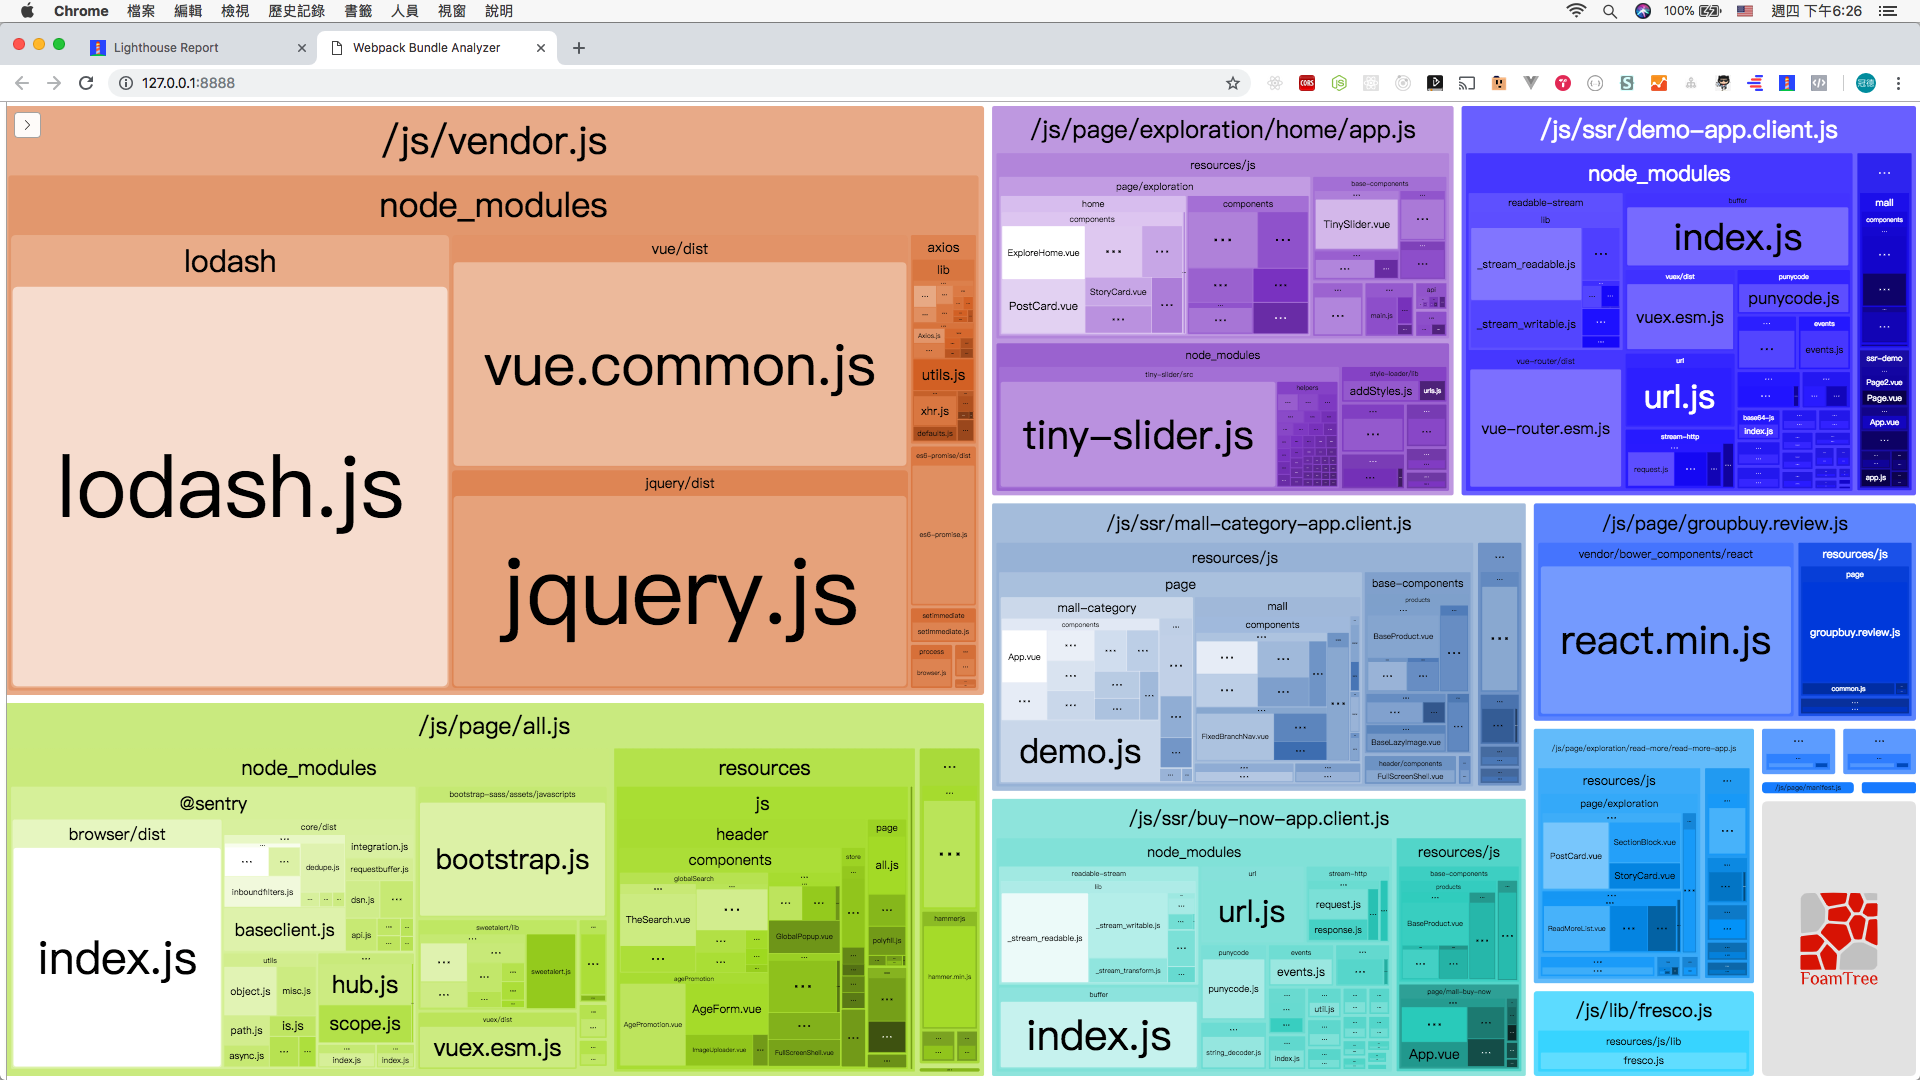Click the user profile avatar
The height and width of the screenshot is (1080, 1920).
[x=1866, y=83]
